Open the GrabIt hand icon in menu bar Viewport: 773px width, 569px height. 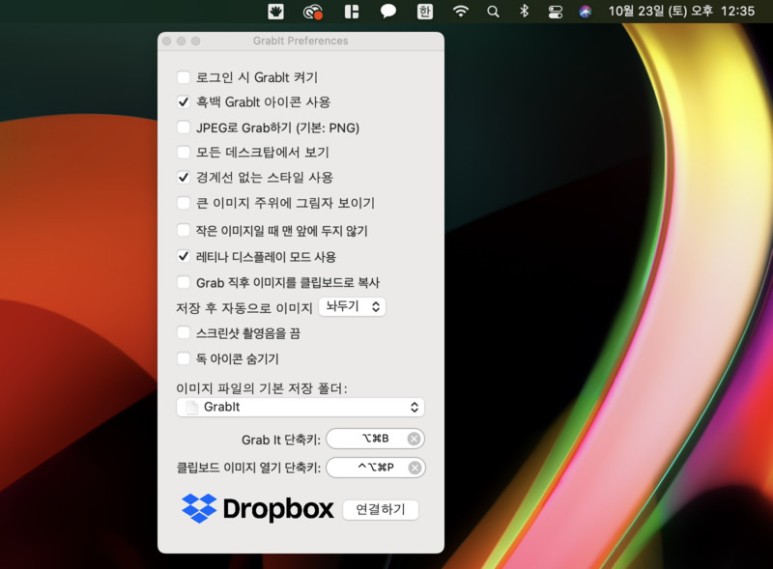click(x=276, y=11)
